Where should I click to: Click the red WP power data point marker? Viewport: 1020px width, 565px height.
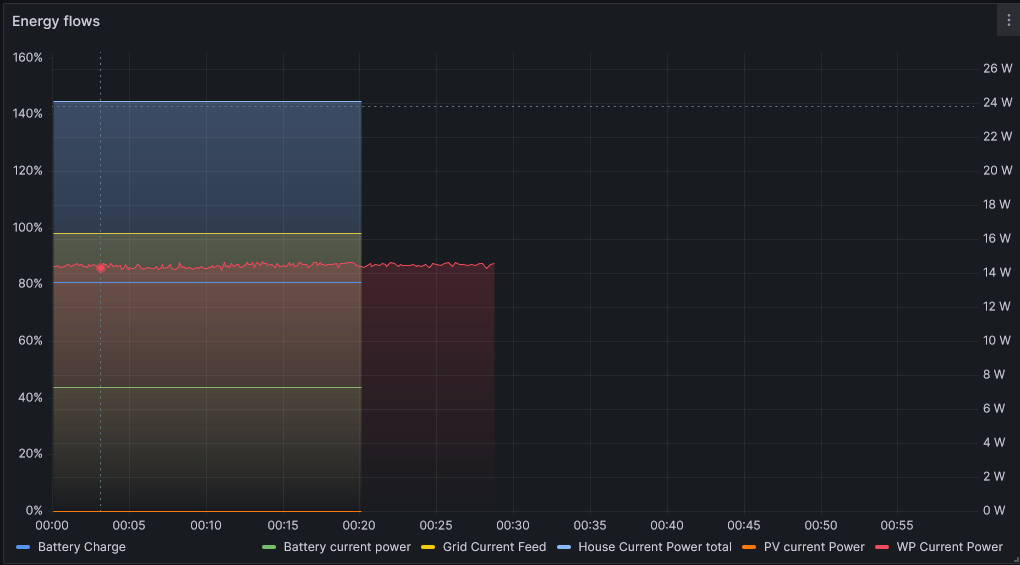[x=101, y=268]
